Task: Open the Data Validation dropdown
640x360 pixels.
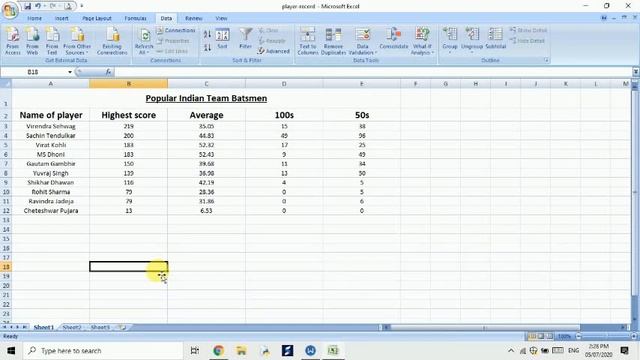Action: coord(362,41)
